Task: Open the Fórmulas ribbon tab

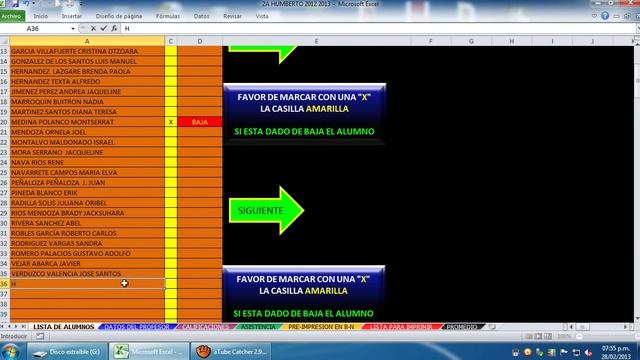Action: pos(168,16)
